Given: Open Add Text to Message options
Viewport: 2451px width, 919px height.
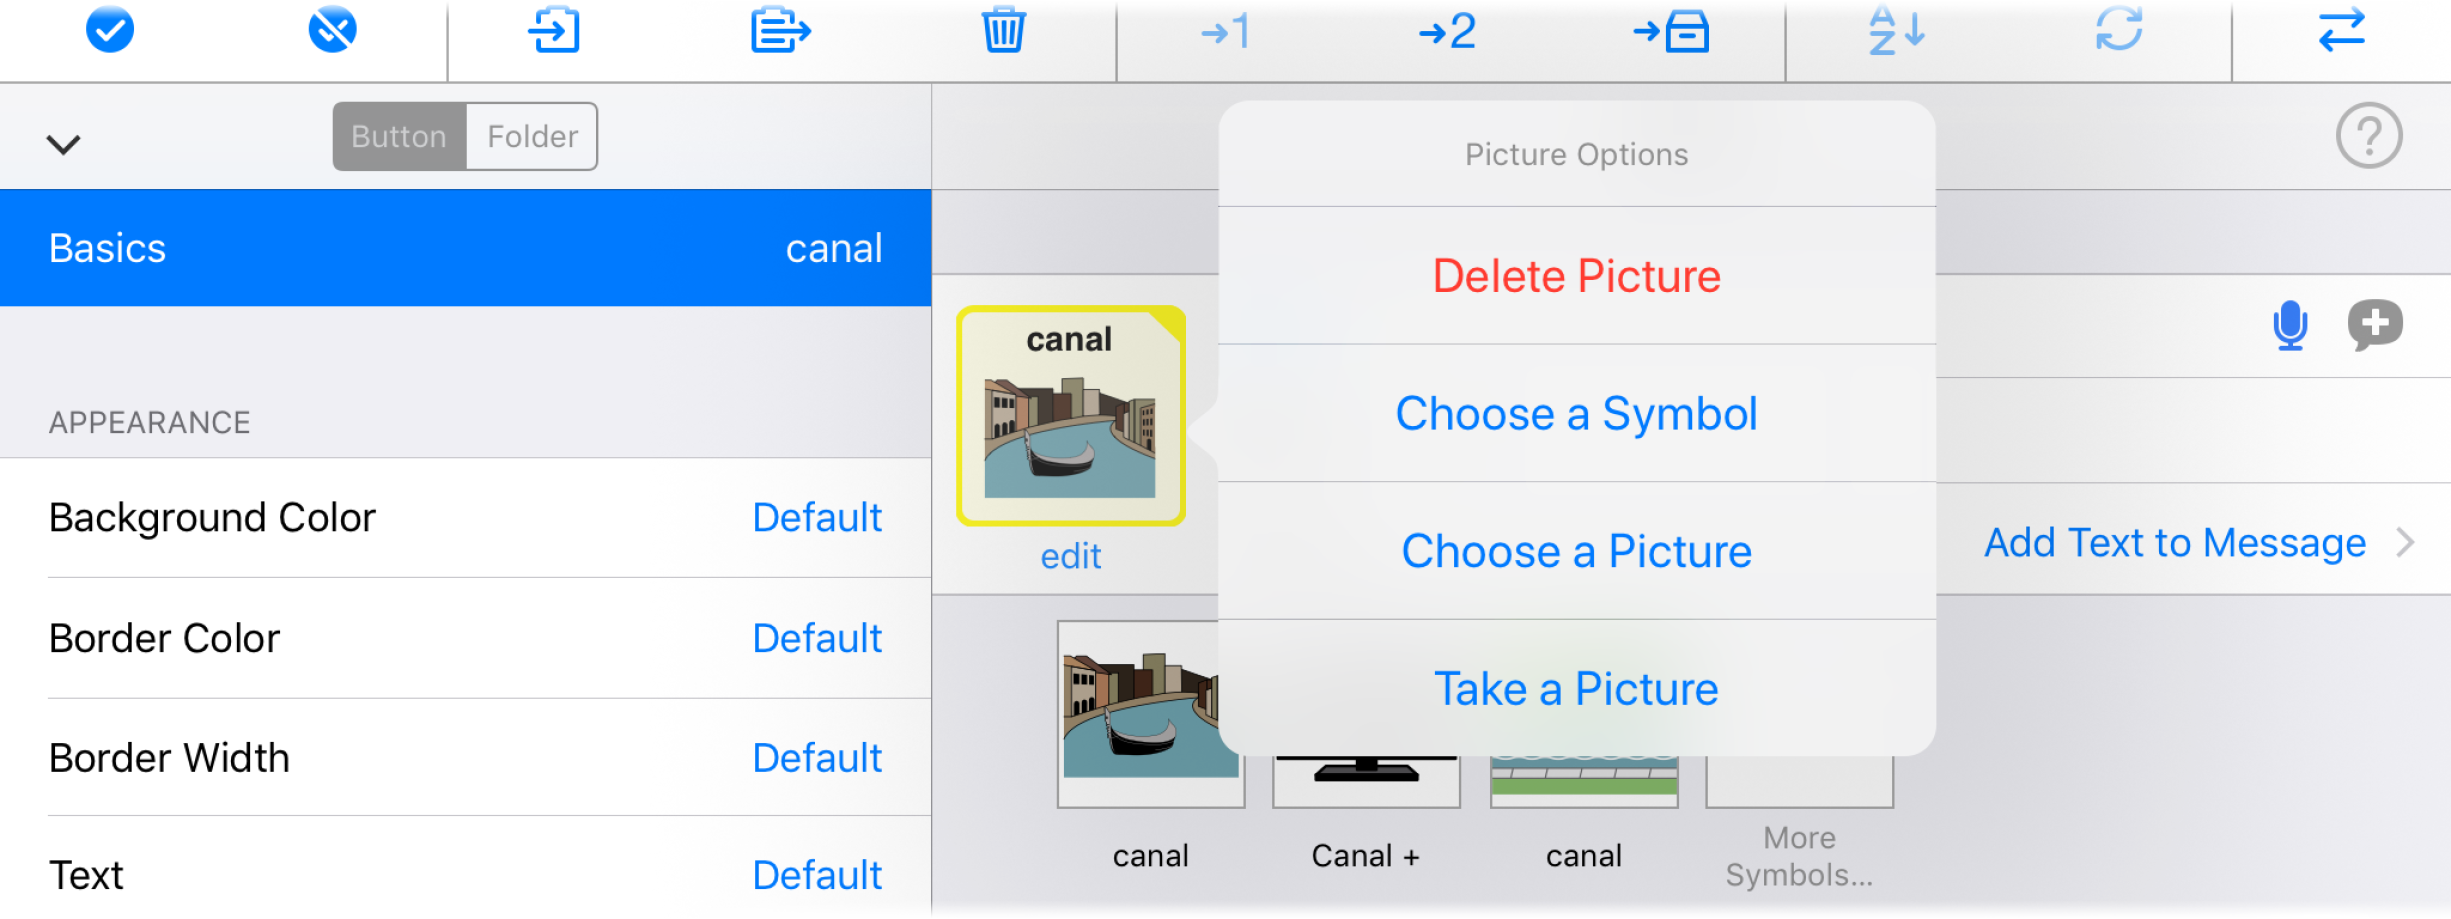Looking at the screenshot, I should [x=2174, y=542].
